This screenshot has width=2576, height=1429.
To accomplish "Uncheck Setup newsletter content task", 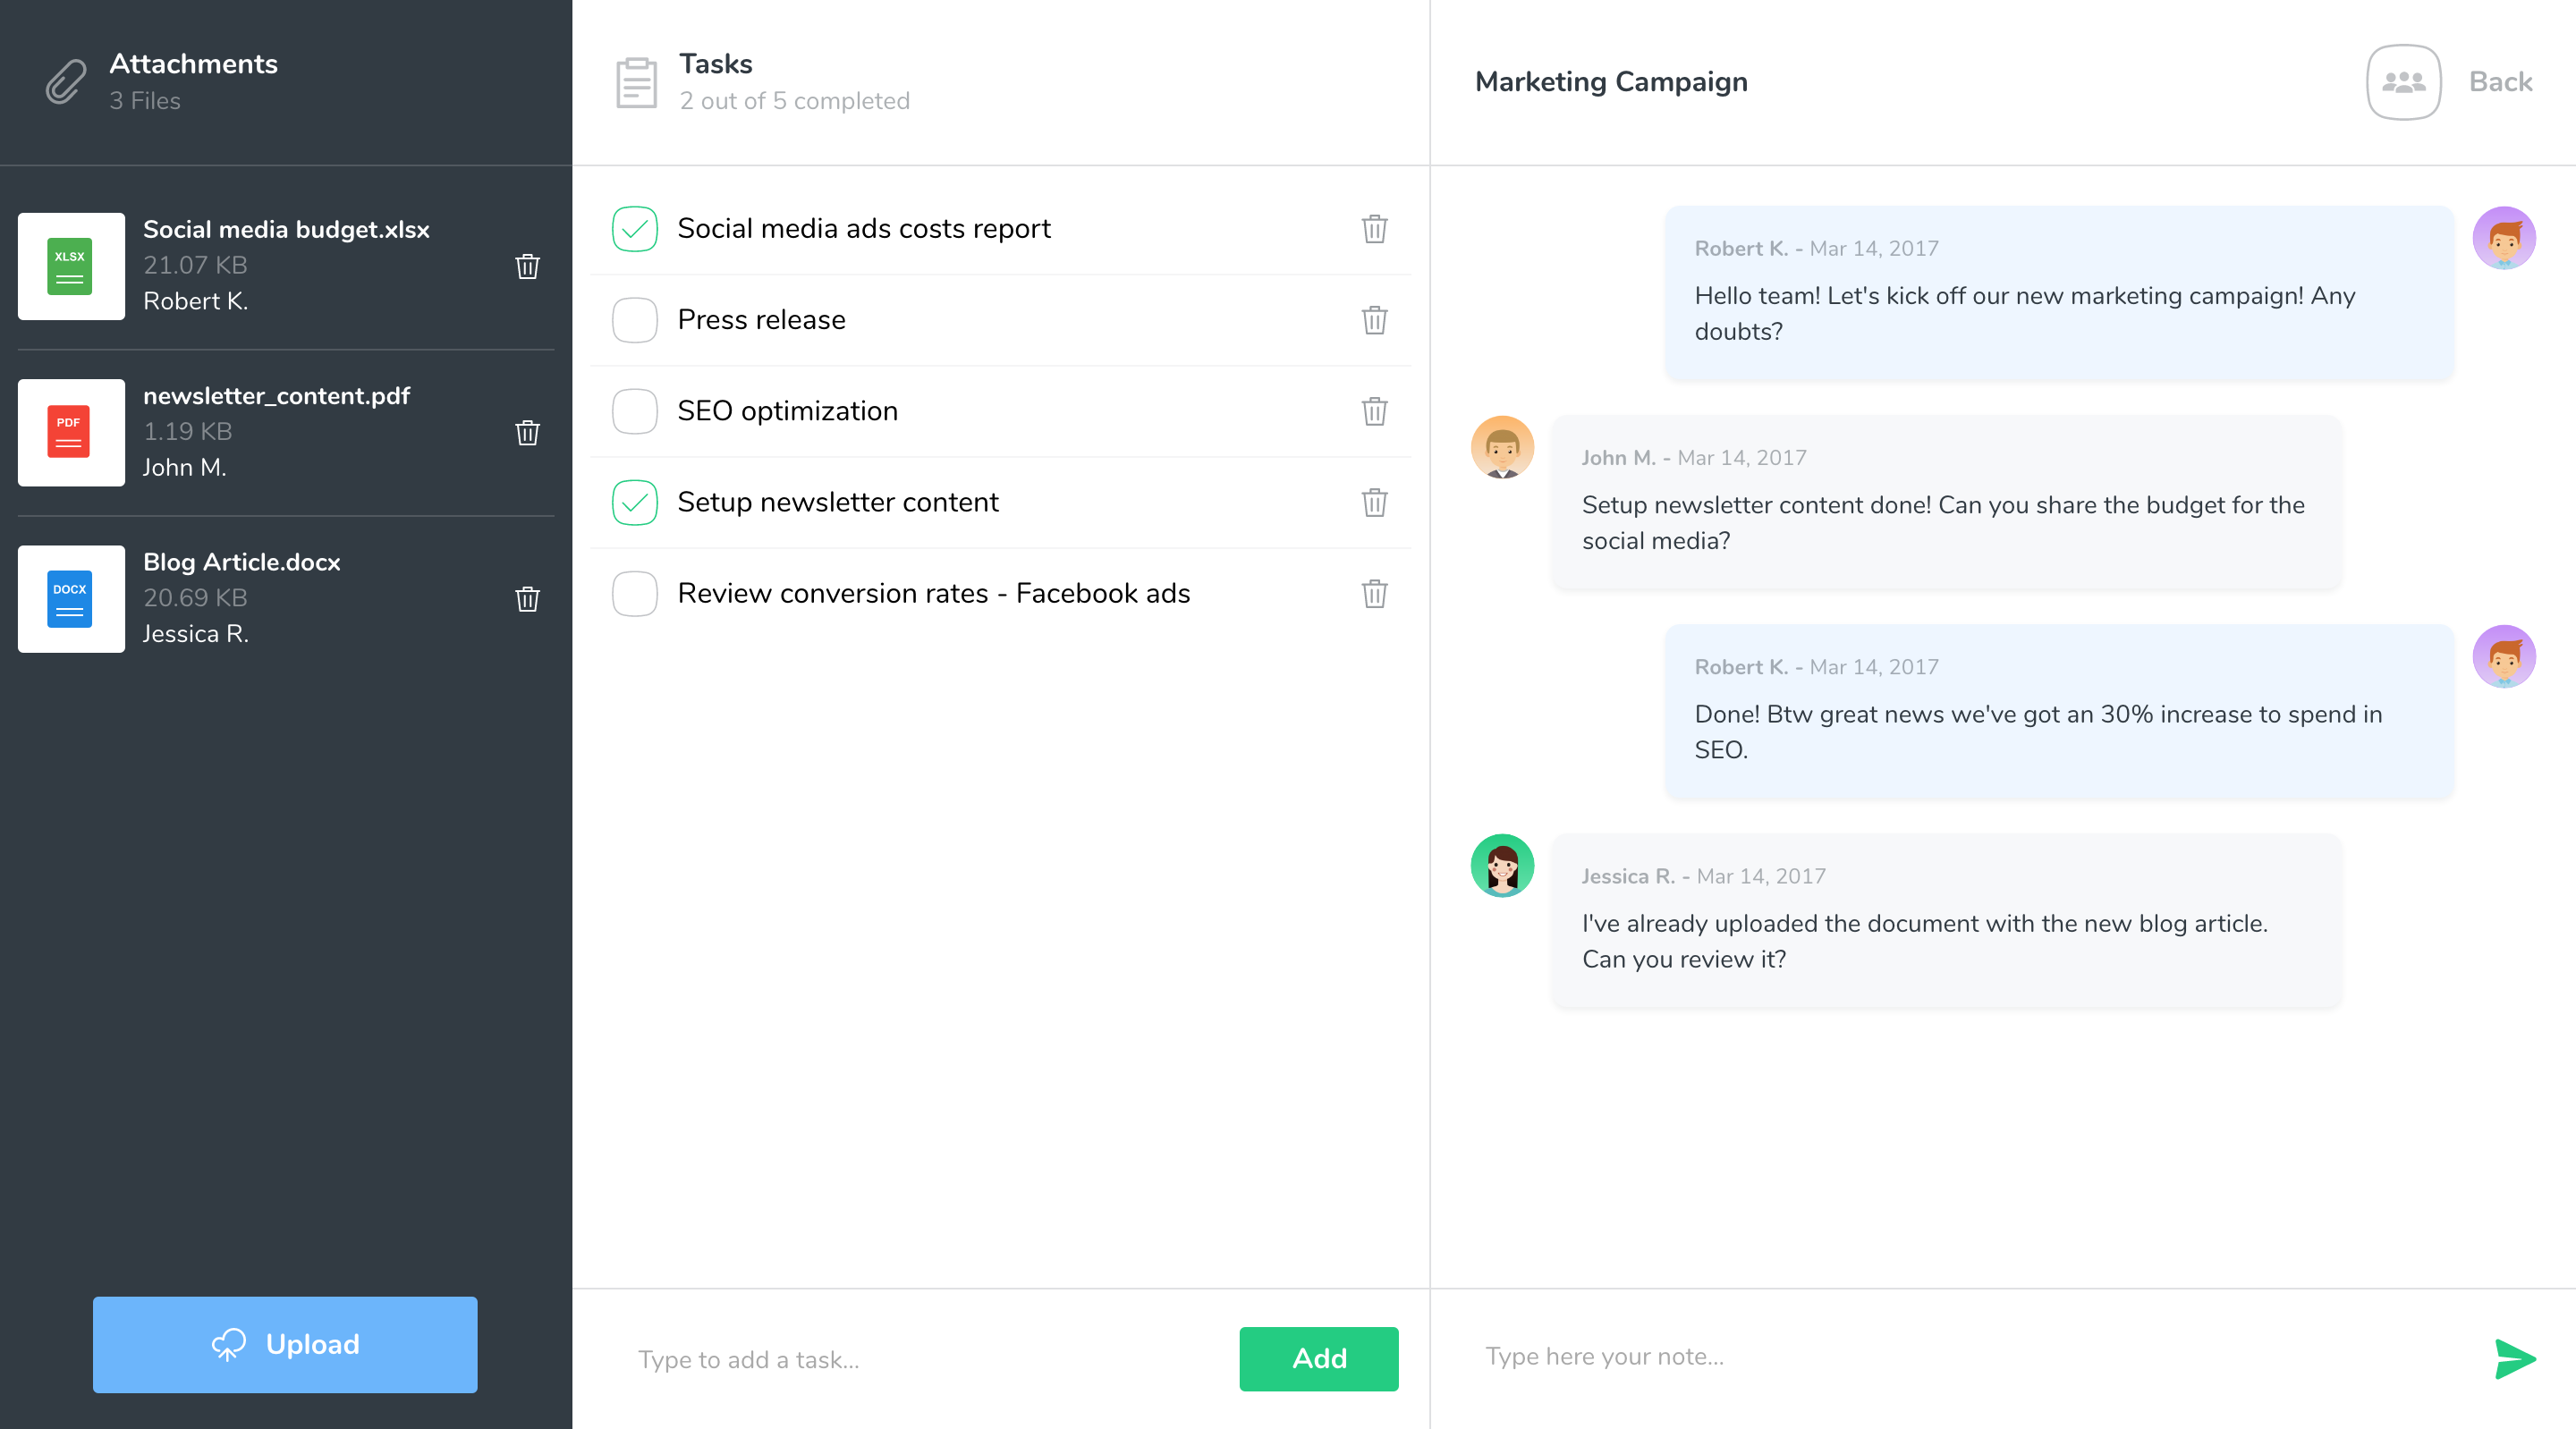I will pyautogui.click(x=634, y=502).
